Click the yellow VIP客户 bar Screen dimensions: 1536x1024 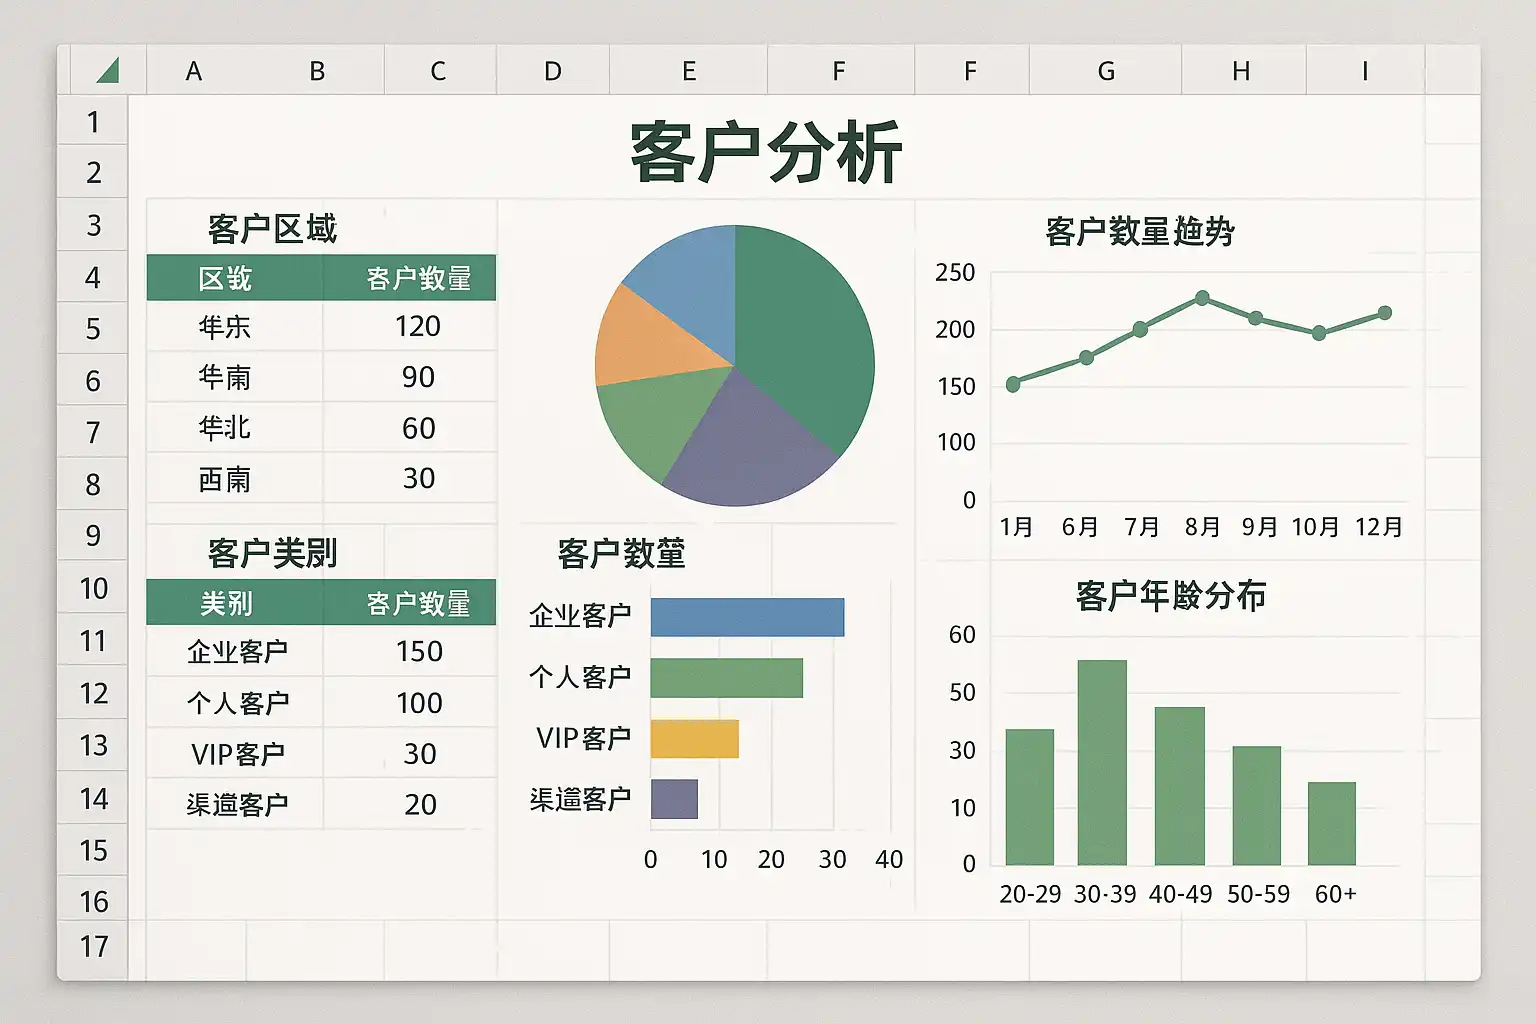coord(694,739)
